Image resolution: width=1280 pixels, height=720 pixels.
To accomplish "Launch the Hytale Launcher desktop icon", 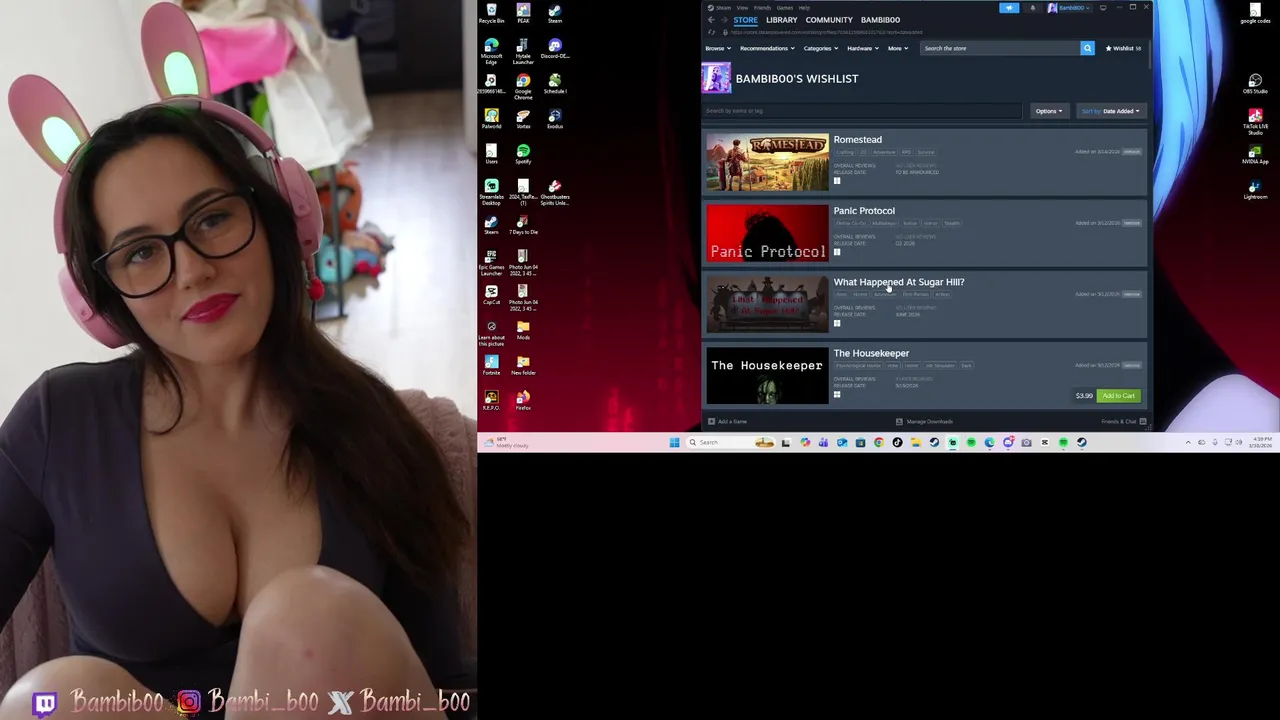I will [523, 49].
